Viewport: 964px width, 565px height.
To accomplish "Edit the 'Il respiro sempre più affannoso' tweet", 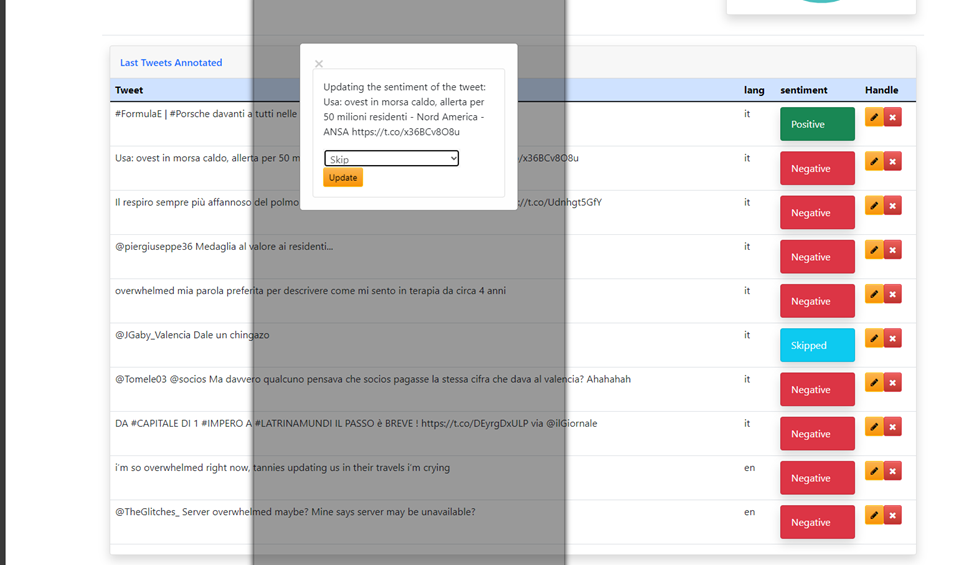I will (874, 205).
